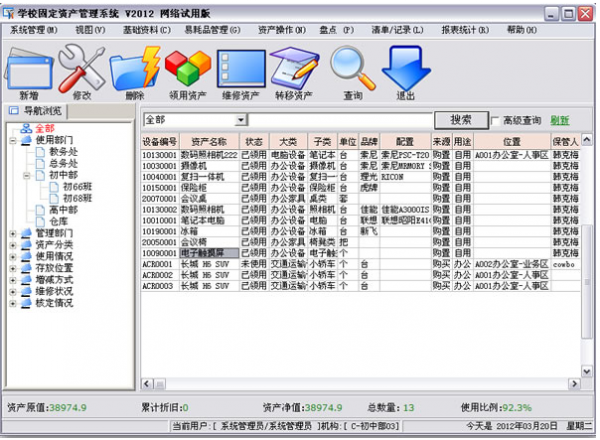
Task: Open the 视图(V) menu
Action: (90, 30)
